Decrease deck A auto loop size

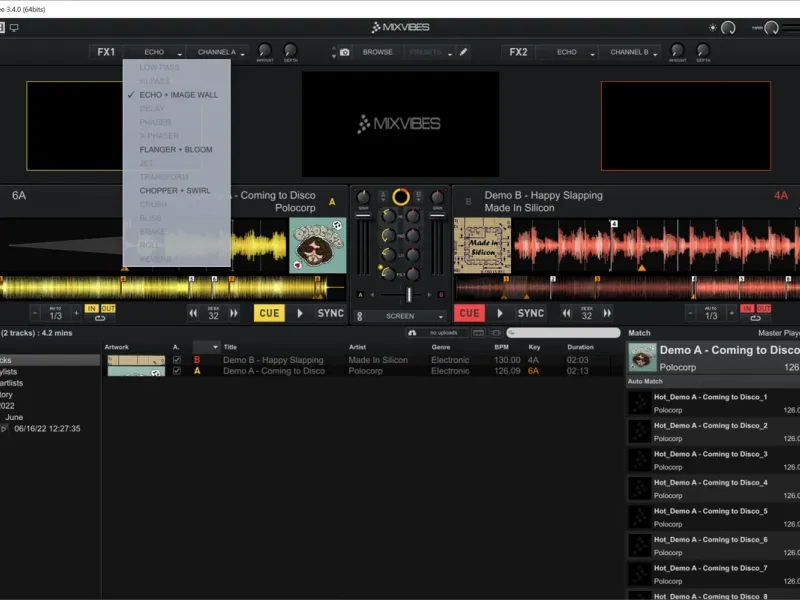(x=35, y=313)
